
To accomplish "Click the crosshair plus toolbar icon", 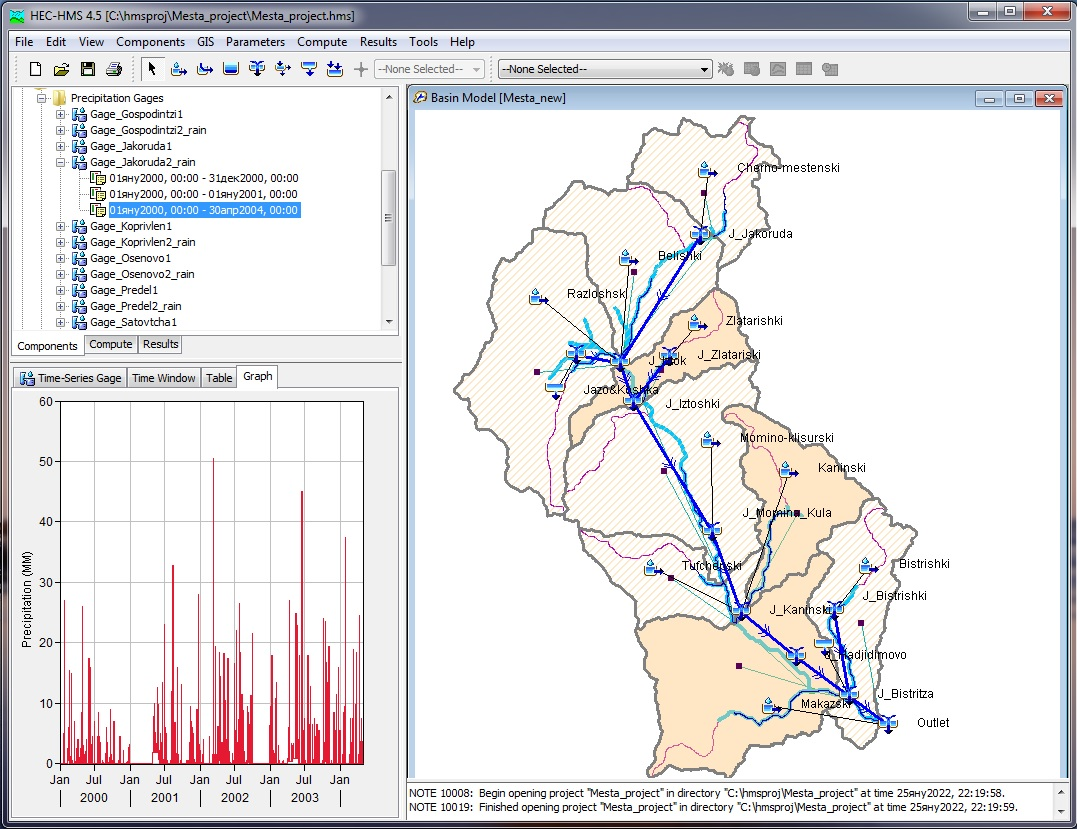I will pyautogui.click(x=361, y=69).
